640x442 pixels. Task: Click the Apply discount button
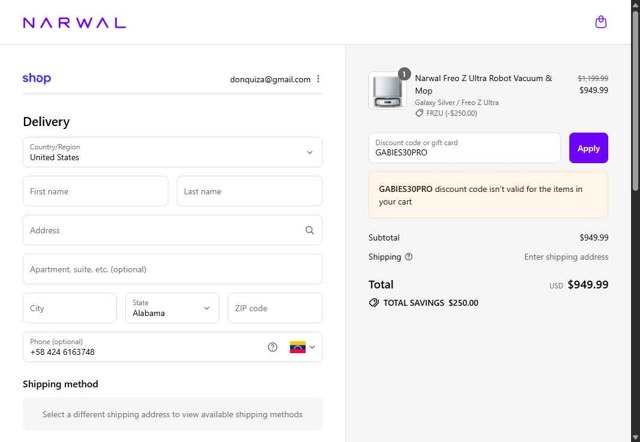click(588, 148)
